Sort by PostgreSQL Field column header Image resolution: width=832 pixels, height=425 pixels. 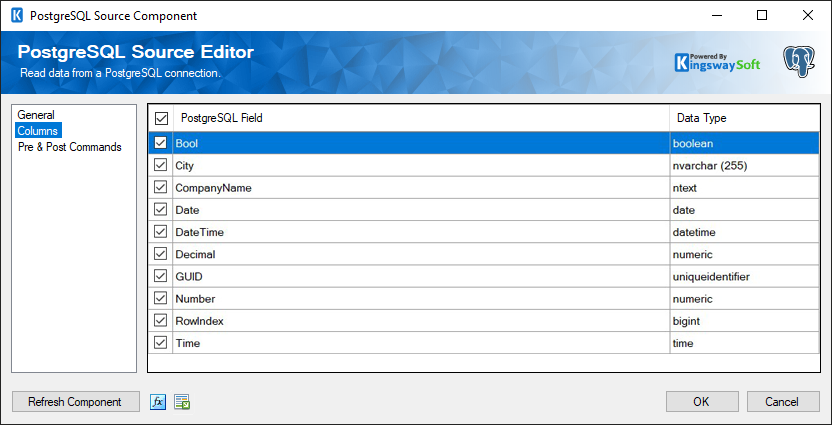(421, 118)
